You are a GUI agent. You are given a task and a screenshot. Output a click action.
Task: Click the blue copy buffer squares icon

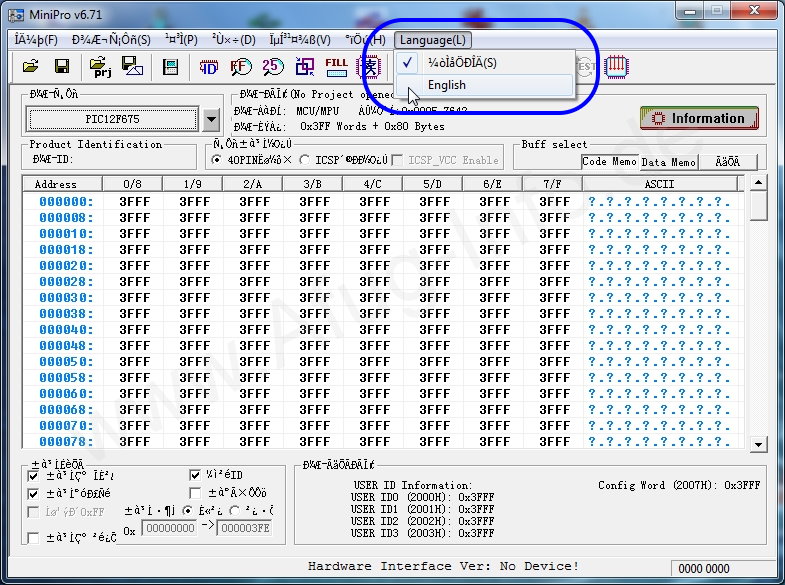(x=305, y=67)
